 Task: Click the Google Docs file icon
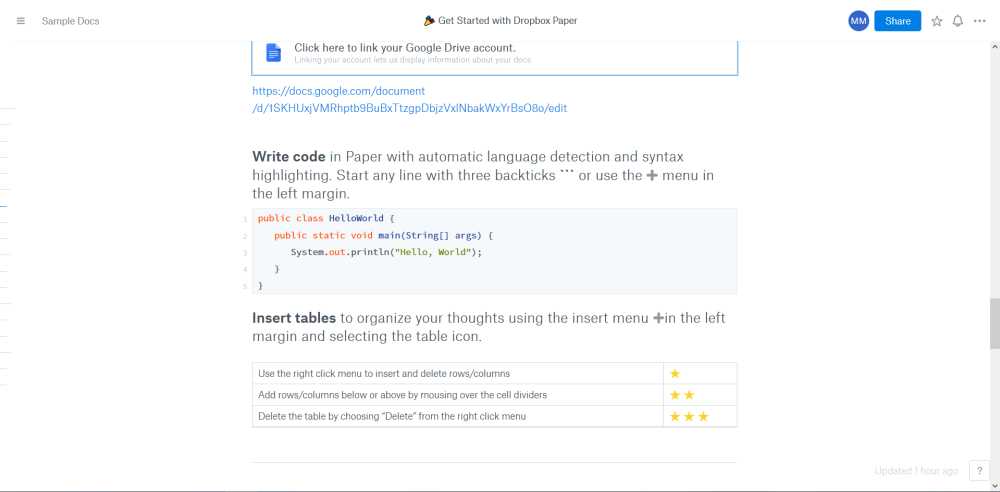click(274, 53)
